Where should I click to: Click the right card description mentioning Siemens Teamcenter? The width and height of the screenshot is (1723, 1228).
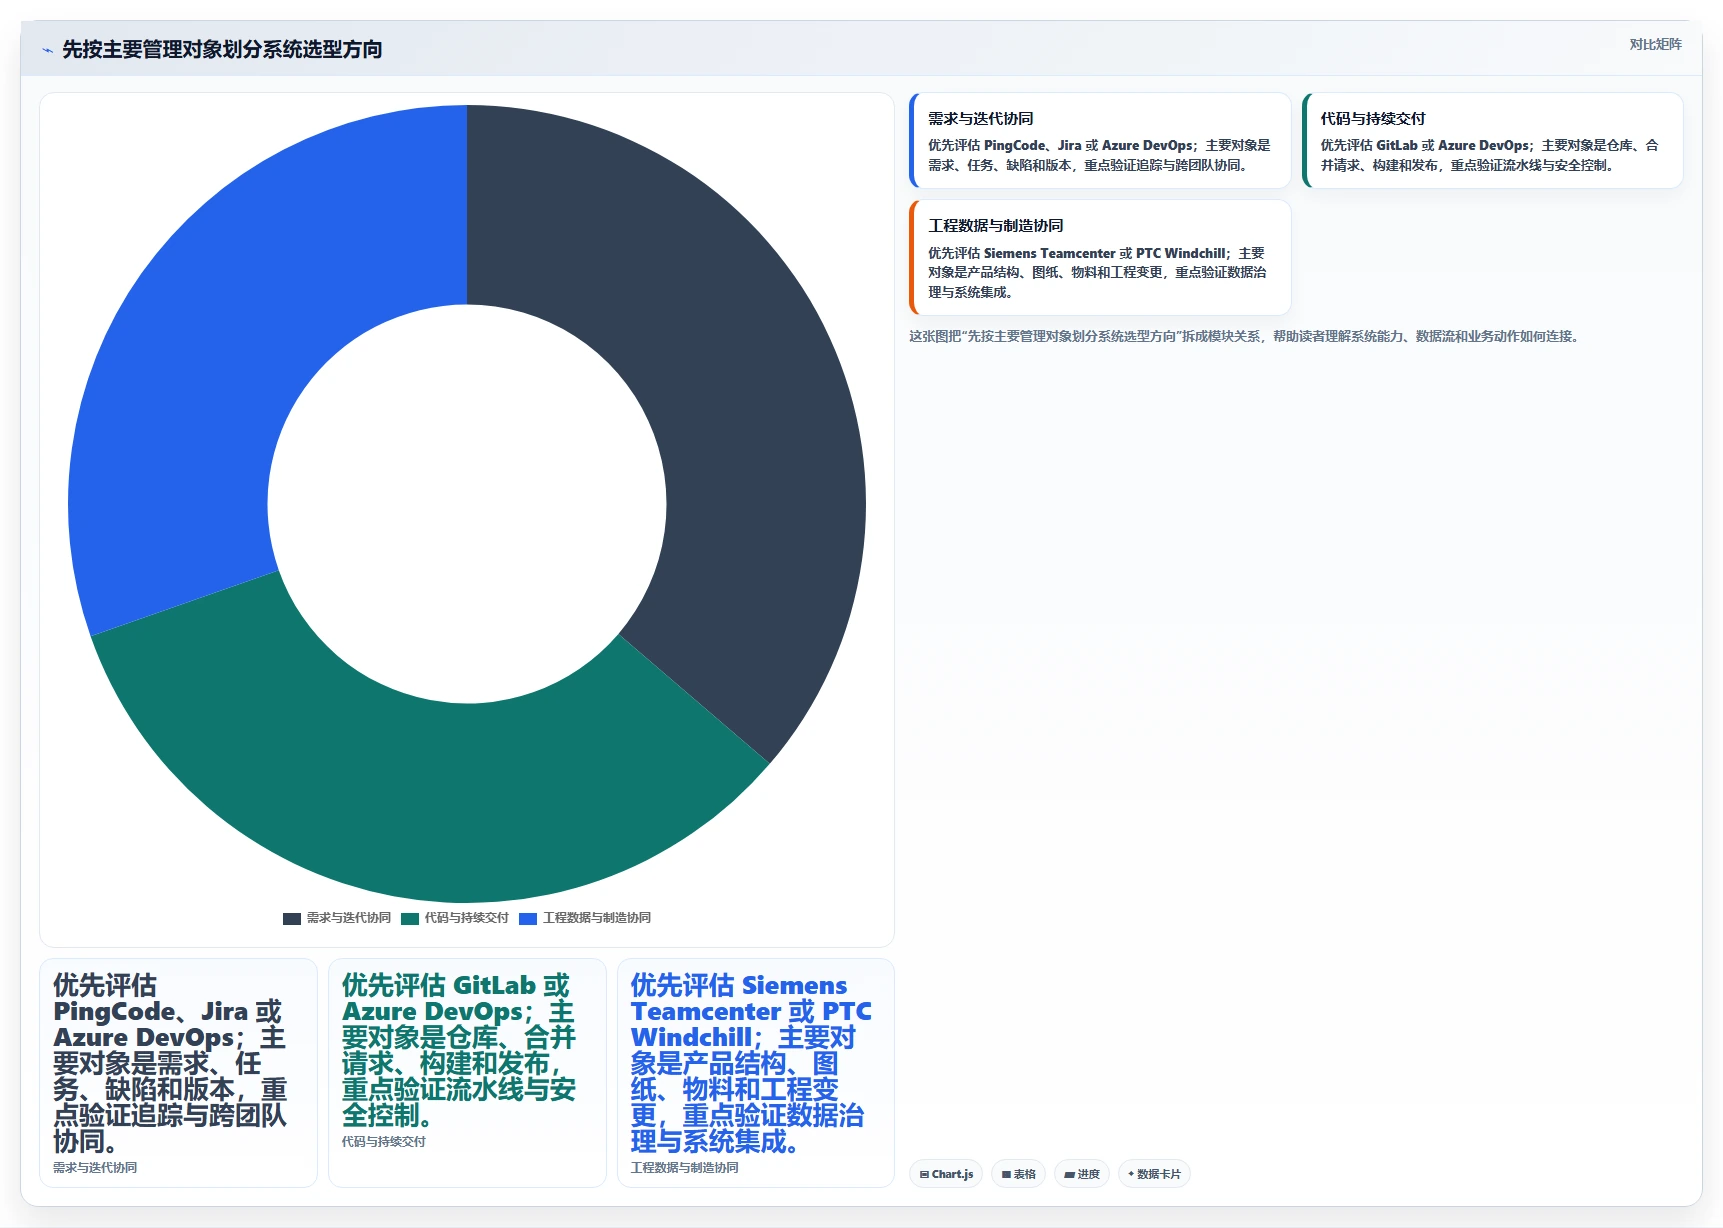coord(1098,272)
